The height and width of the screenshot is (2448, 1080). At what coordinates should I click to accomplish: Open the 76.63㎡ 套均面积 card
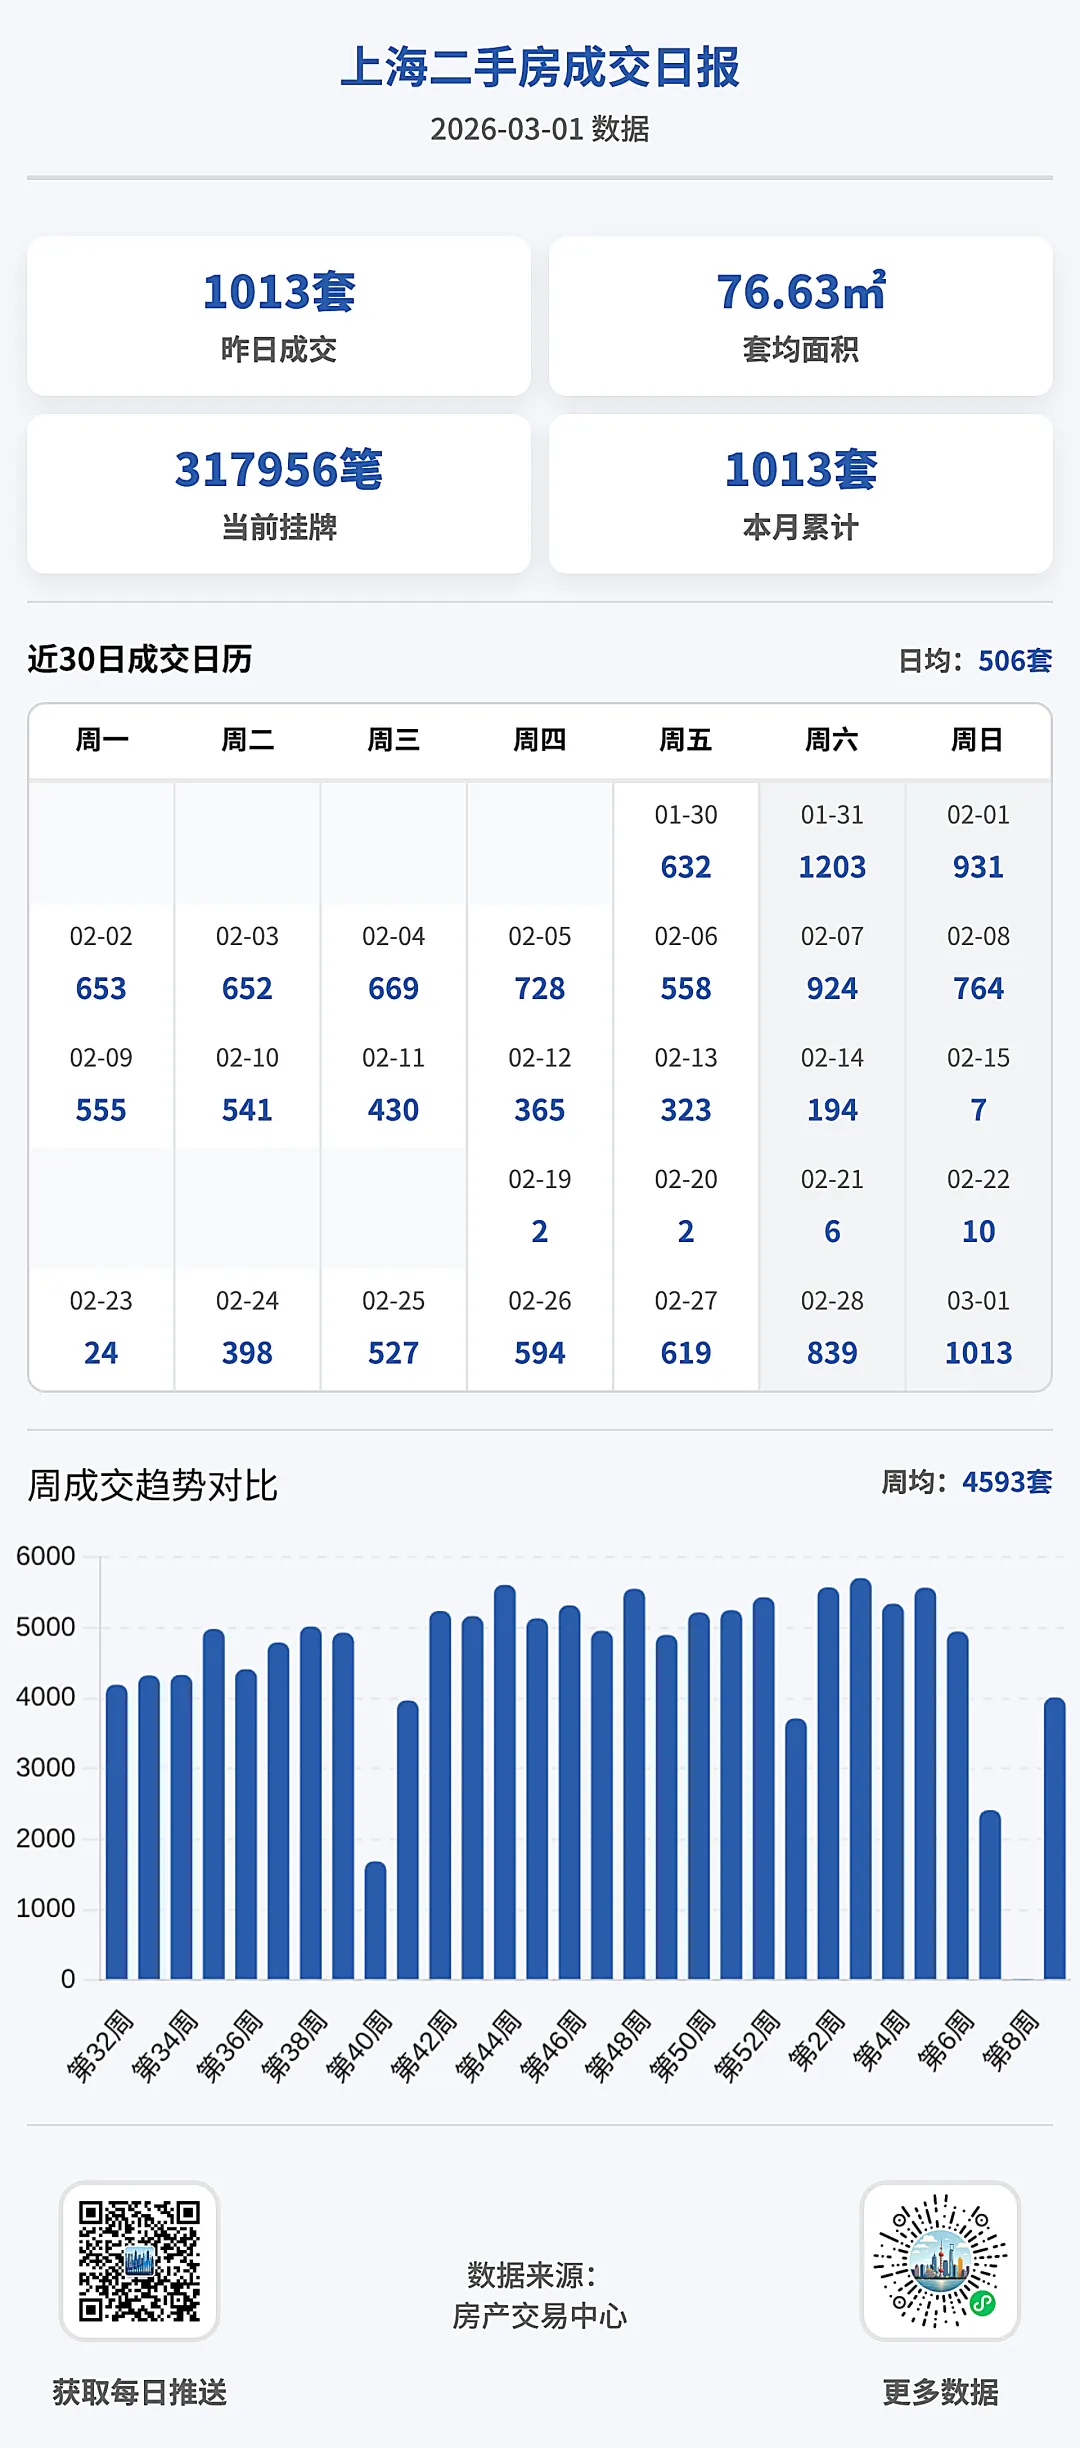[x=801, y=316]
